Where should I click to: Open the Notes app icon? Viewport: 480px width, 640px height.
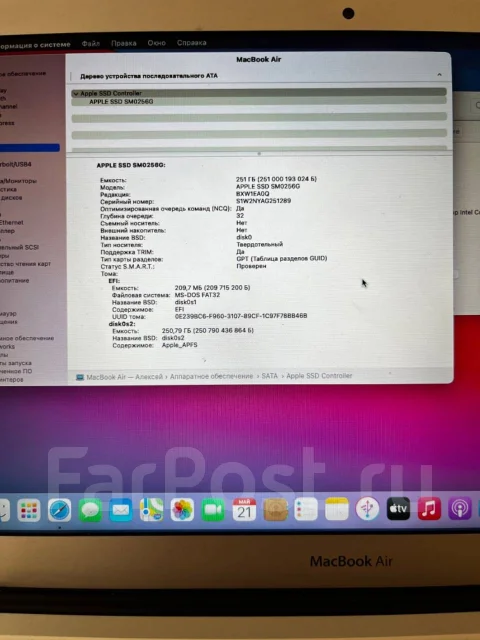[337, 509]
